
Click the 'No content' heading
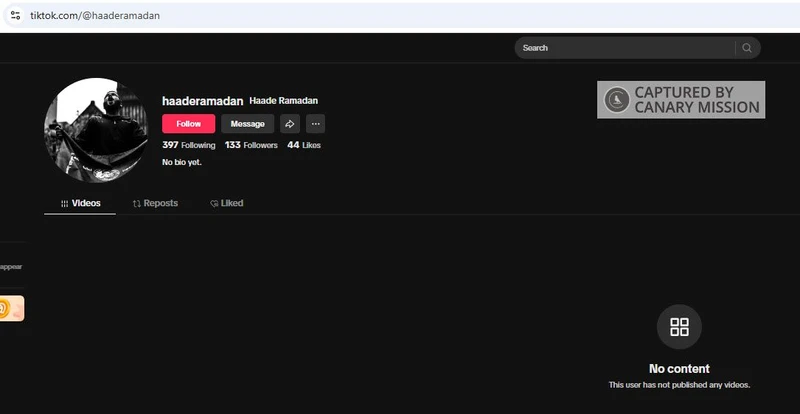tap(679, 369)
